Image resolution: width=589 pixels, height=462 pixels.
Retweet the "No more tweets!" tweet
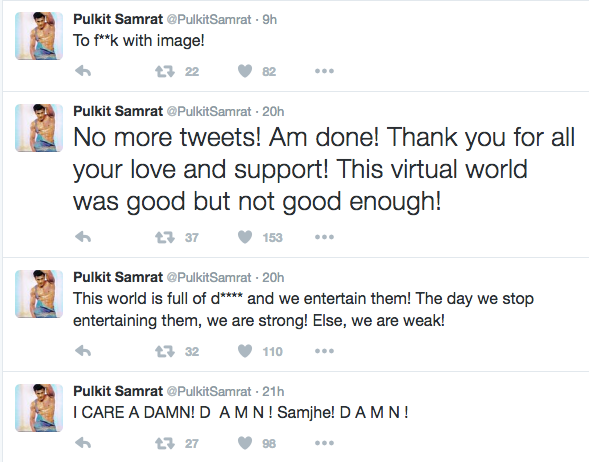point(165,237)
